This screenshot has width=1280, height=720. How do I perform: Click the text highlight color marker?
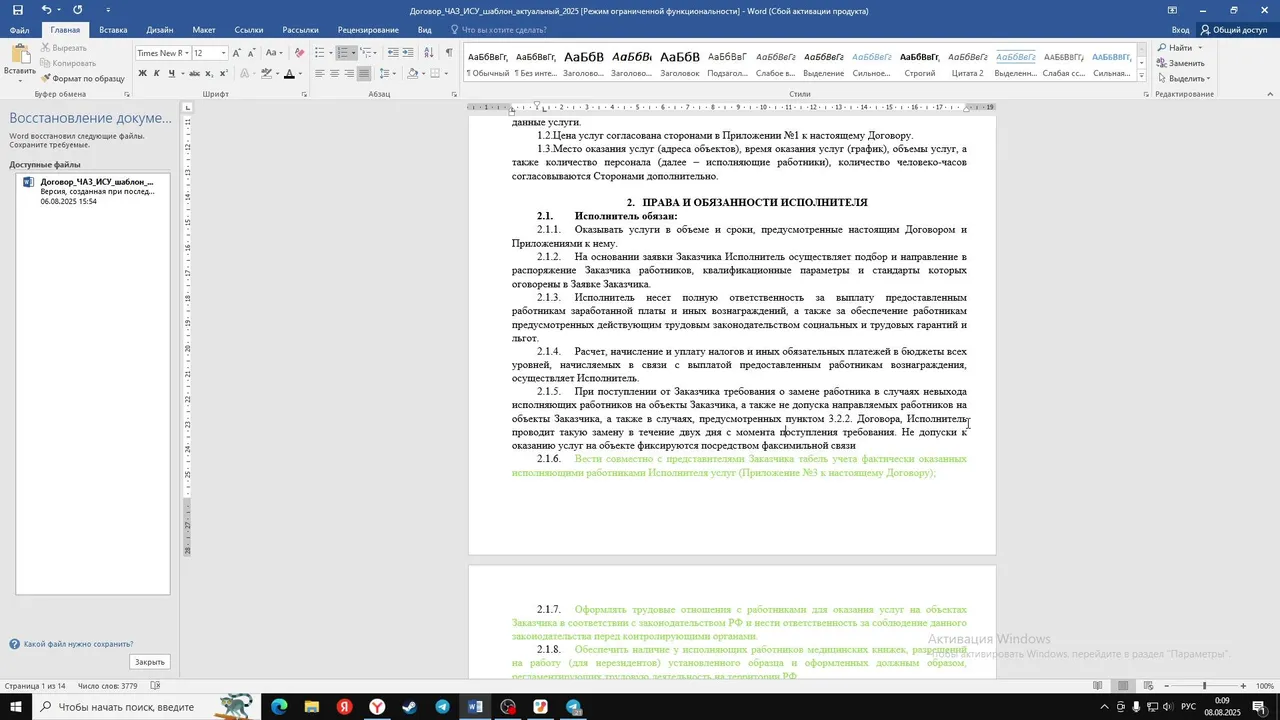[x=267, y=73]
